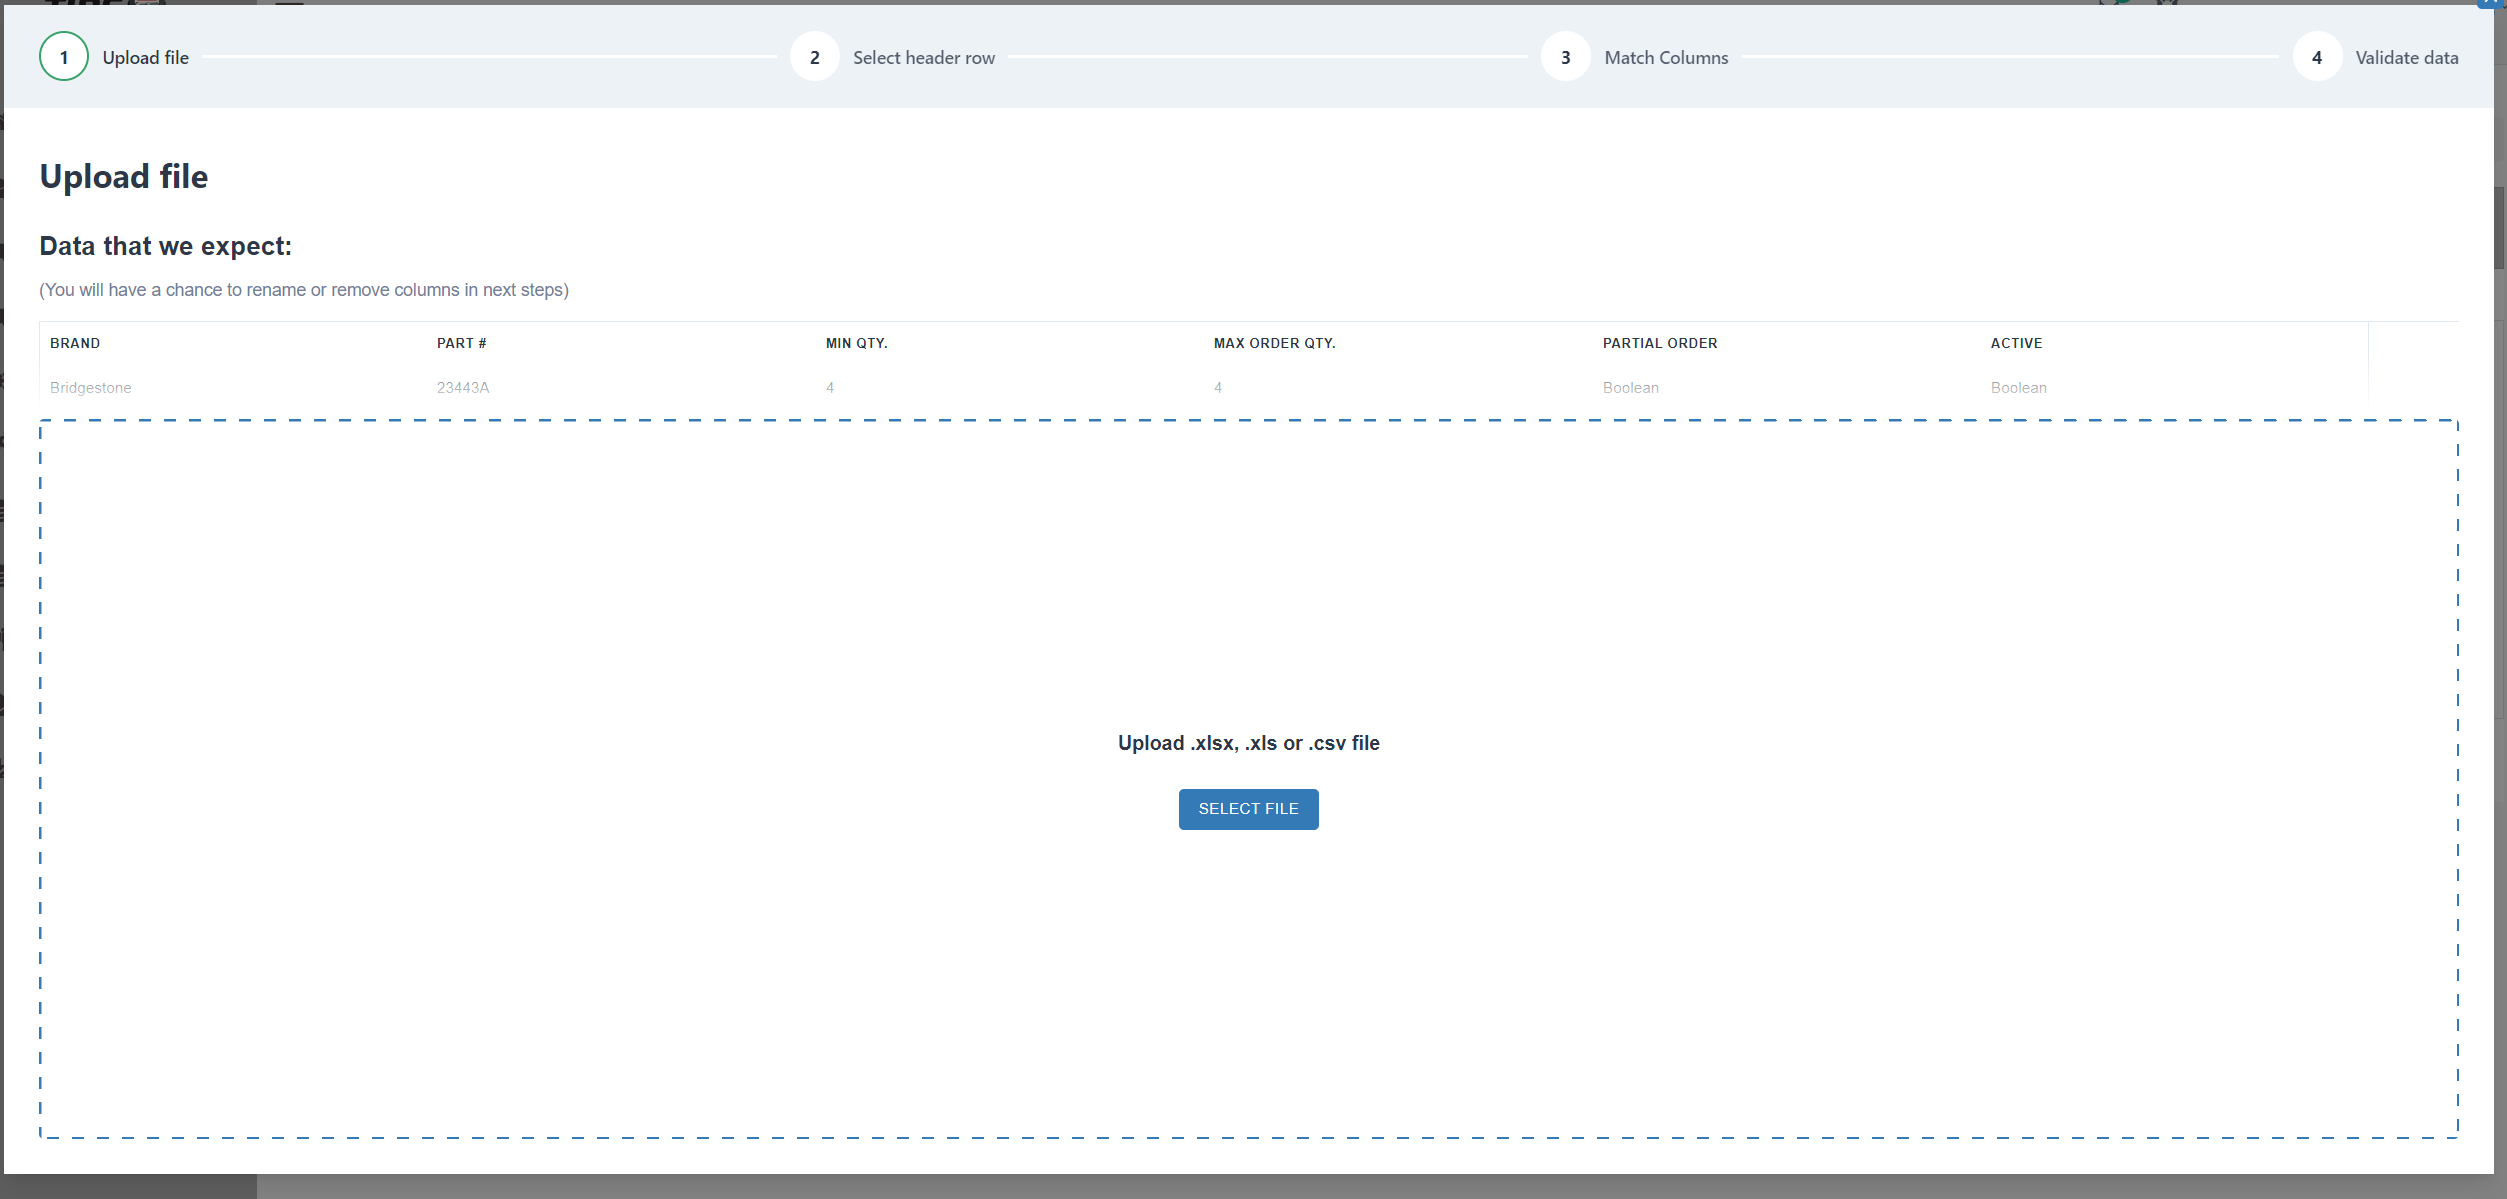The image size is (2507, 1199).
Task: Click the '23443A' sample part number cell
Action: click(x=462, y=388)
